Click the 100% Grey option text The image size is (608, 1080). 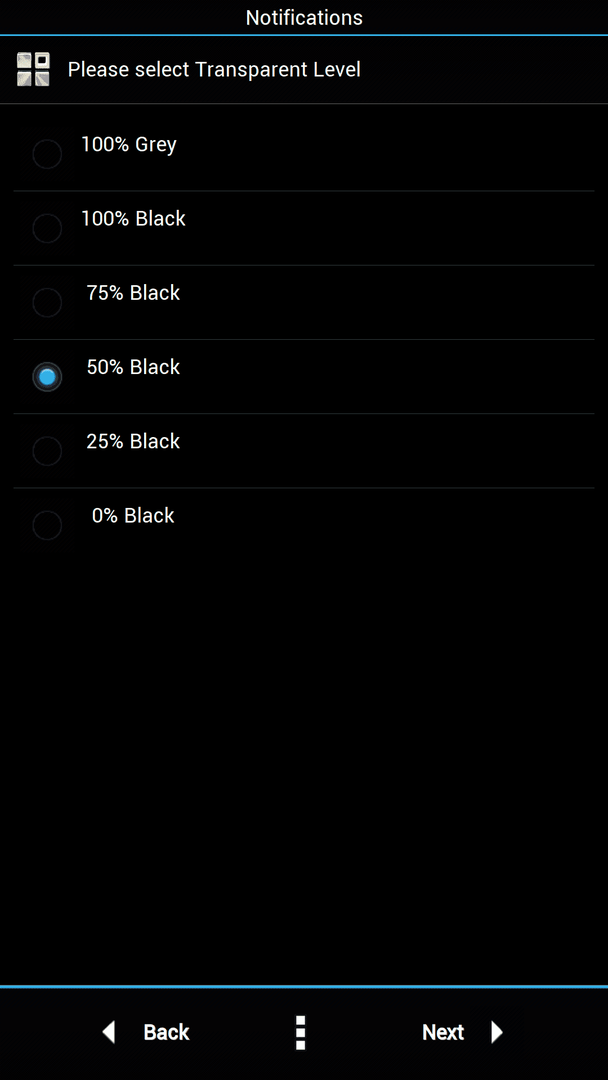(129, 145)
